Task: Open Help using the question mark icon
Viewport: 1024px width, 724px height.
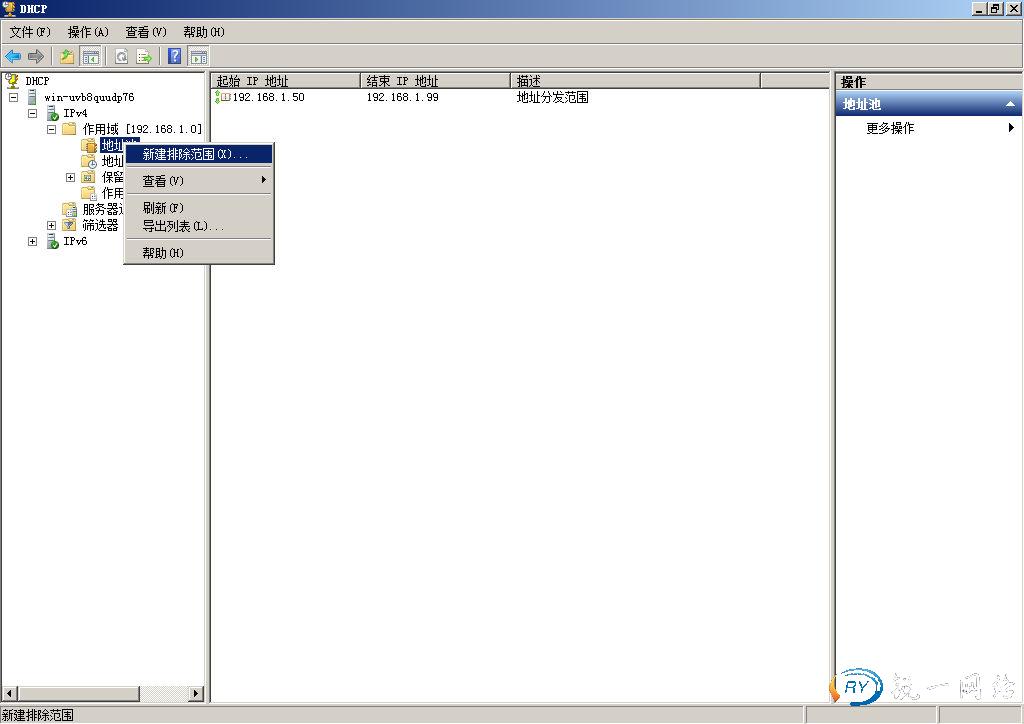Action: tap(175, 57)
